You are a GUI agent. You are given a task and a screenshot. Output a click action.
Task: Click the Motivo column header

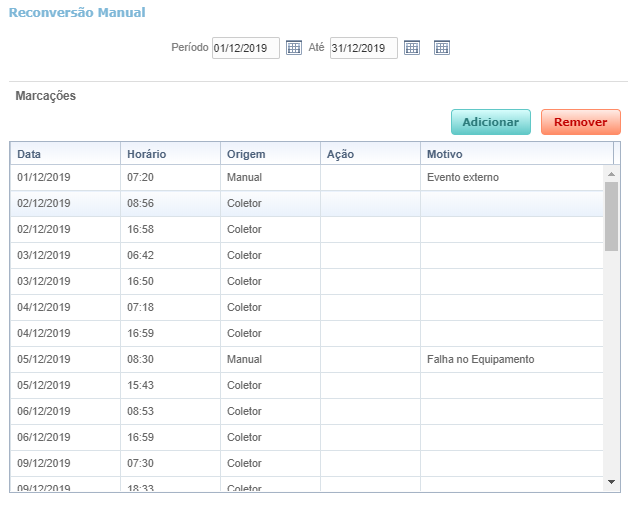point(516,154)
